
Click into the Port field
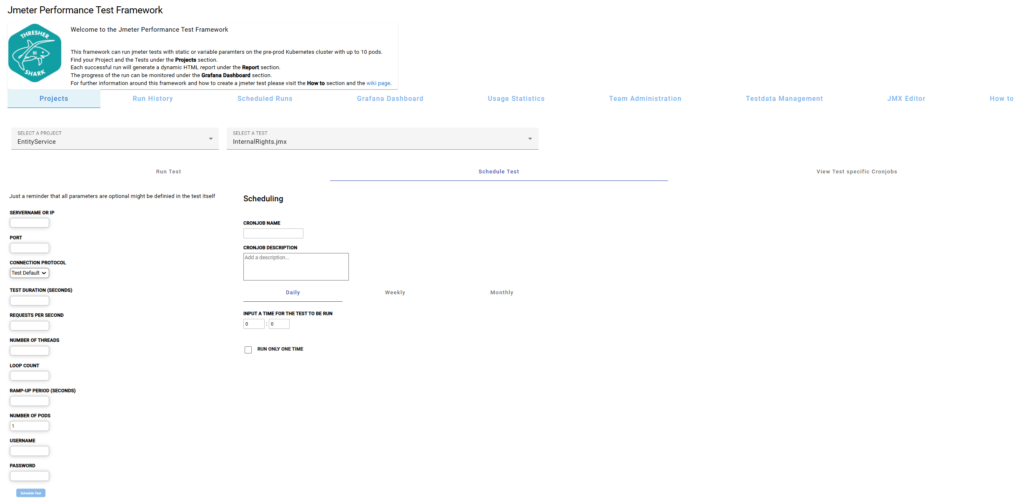[29, 248]
